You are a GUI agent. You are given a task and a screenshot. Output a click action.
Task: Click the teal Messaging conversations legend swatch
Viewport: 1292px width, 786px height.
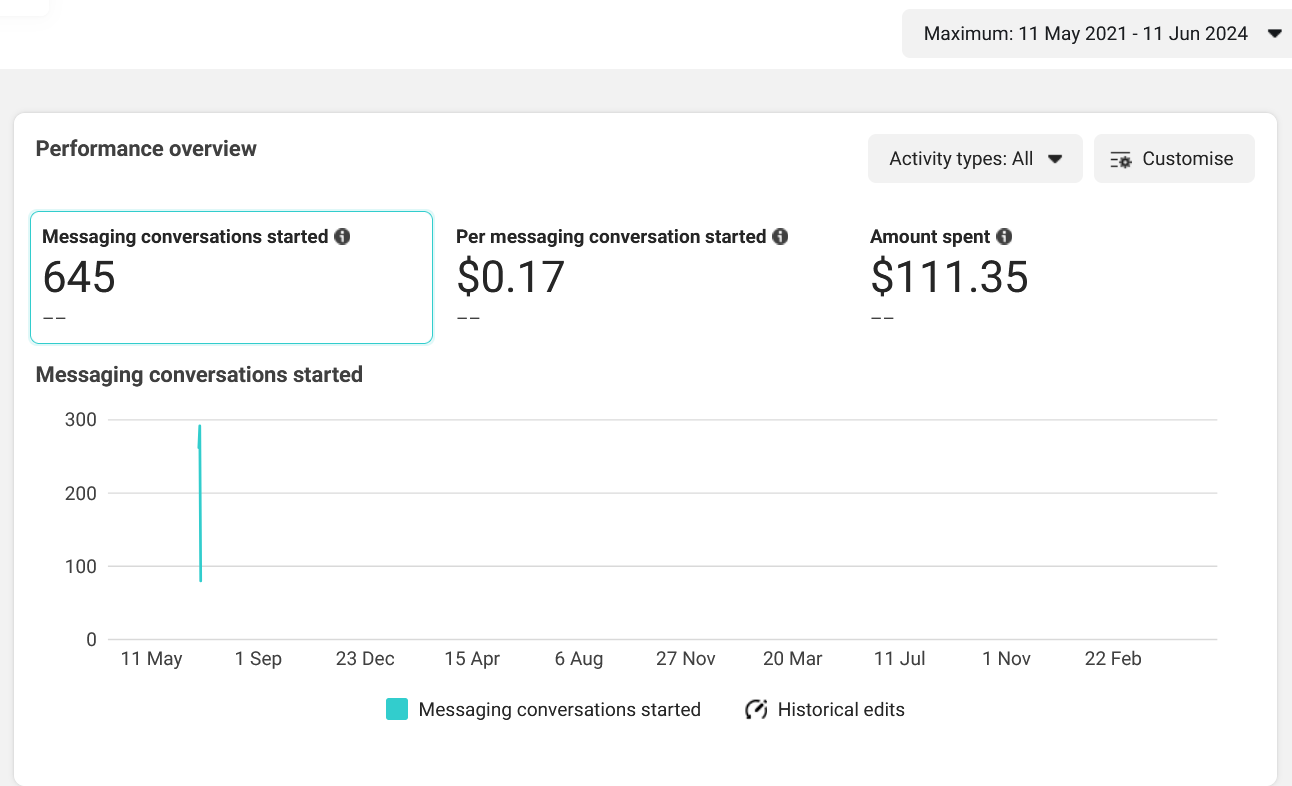pos(397,710)
